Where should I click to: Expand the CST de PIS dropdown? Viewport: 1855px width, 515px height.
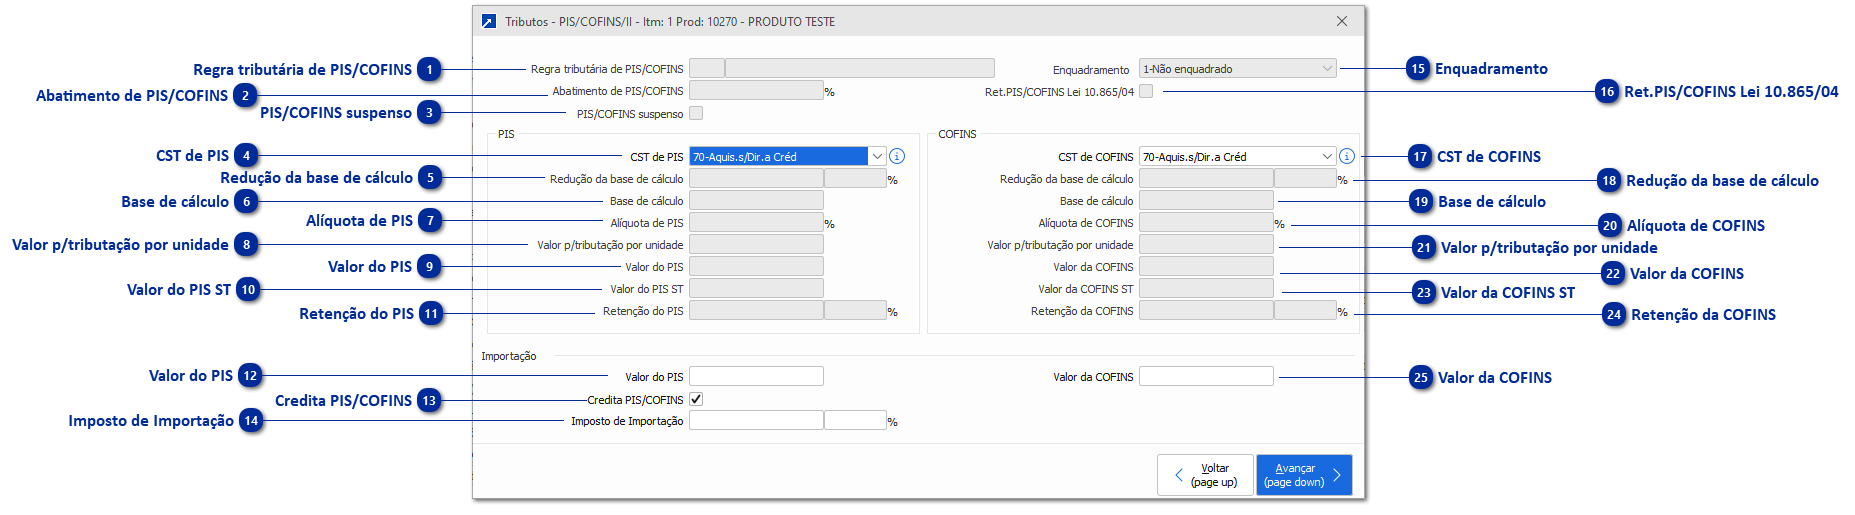pyautogui.click(x=877, y=157)
